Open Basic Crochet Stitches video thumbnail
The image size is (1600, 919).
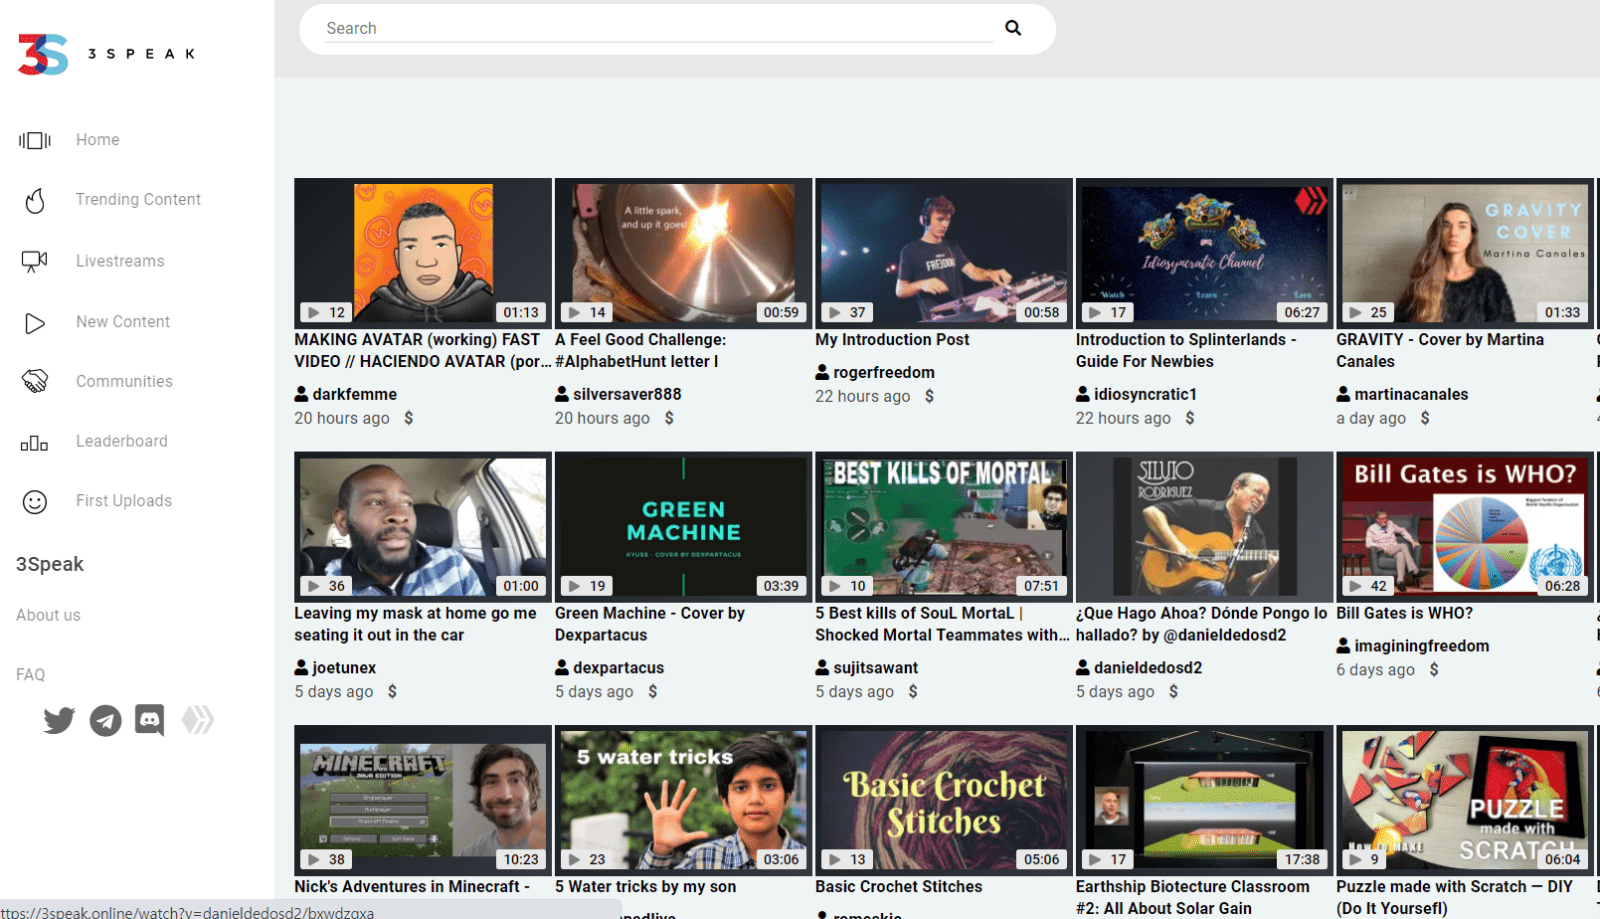tap(943, 799)
